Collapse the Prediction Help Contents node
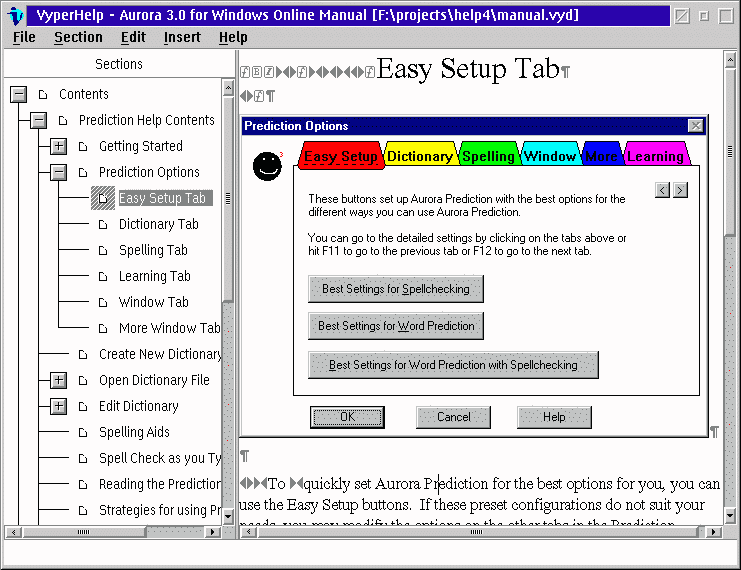This screenshot has height=570, width=741. click(38, 120)
